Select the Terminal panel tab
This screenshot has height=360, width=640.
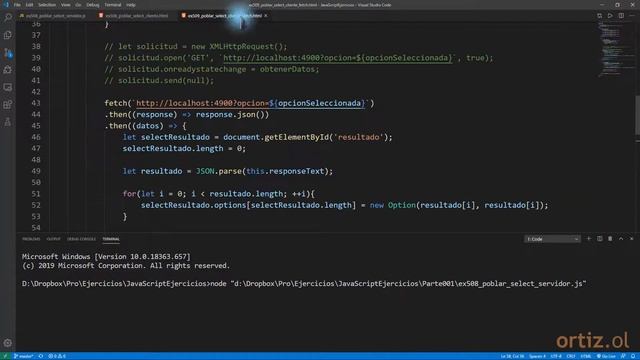(111, 239)
